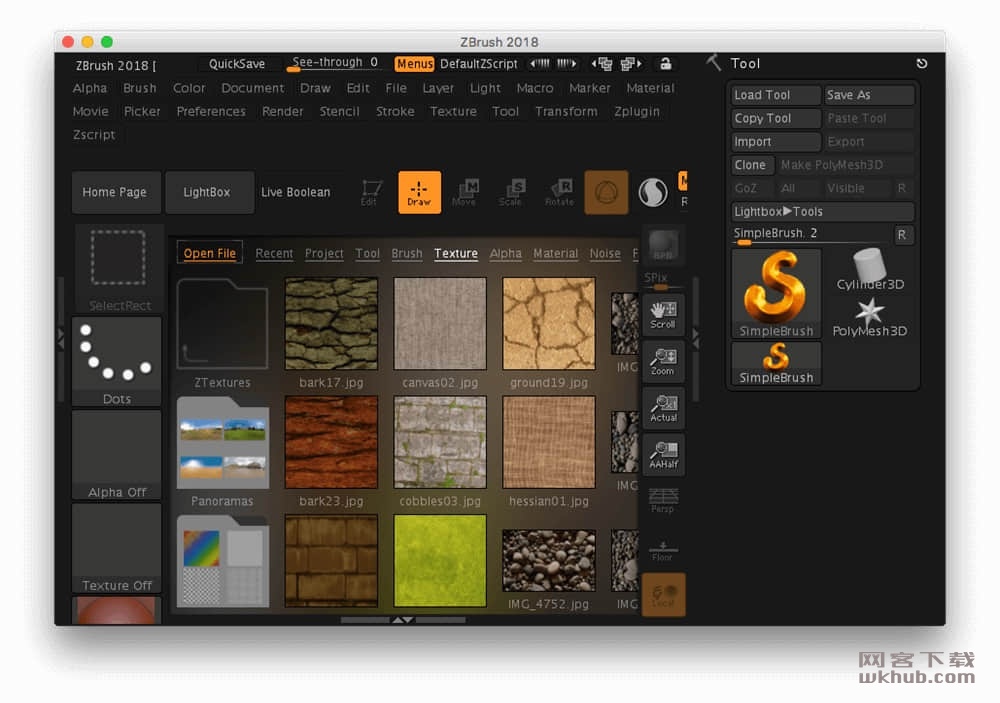
Task: Switch to the LightBox Noise tab
Action: (605, 253)
